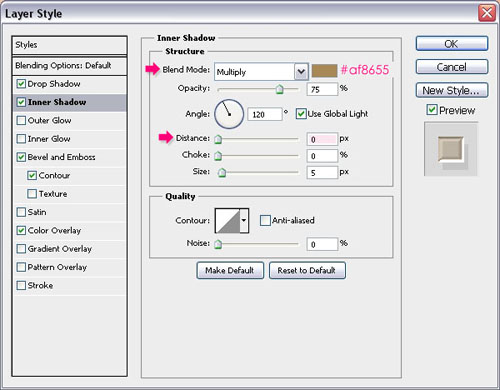Click the shadow color swatch
The width and height of the screenshot is (500, 390).
click(x=324, y=71)
